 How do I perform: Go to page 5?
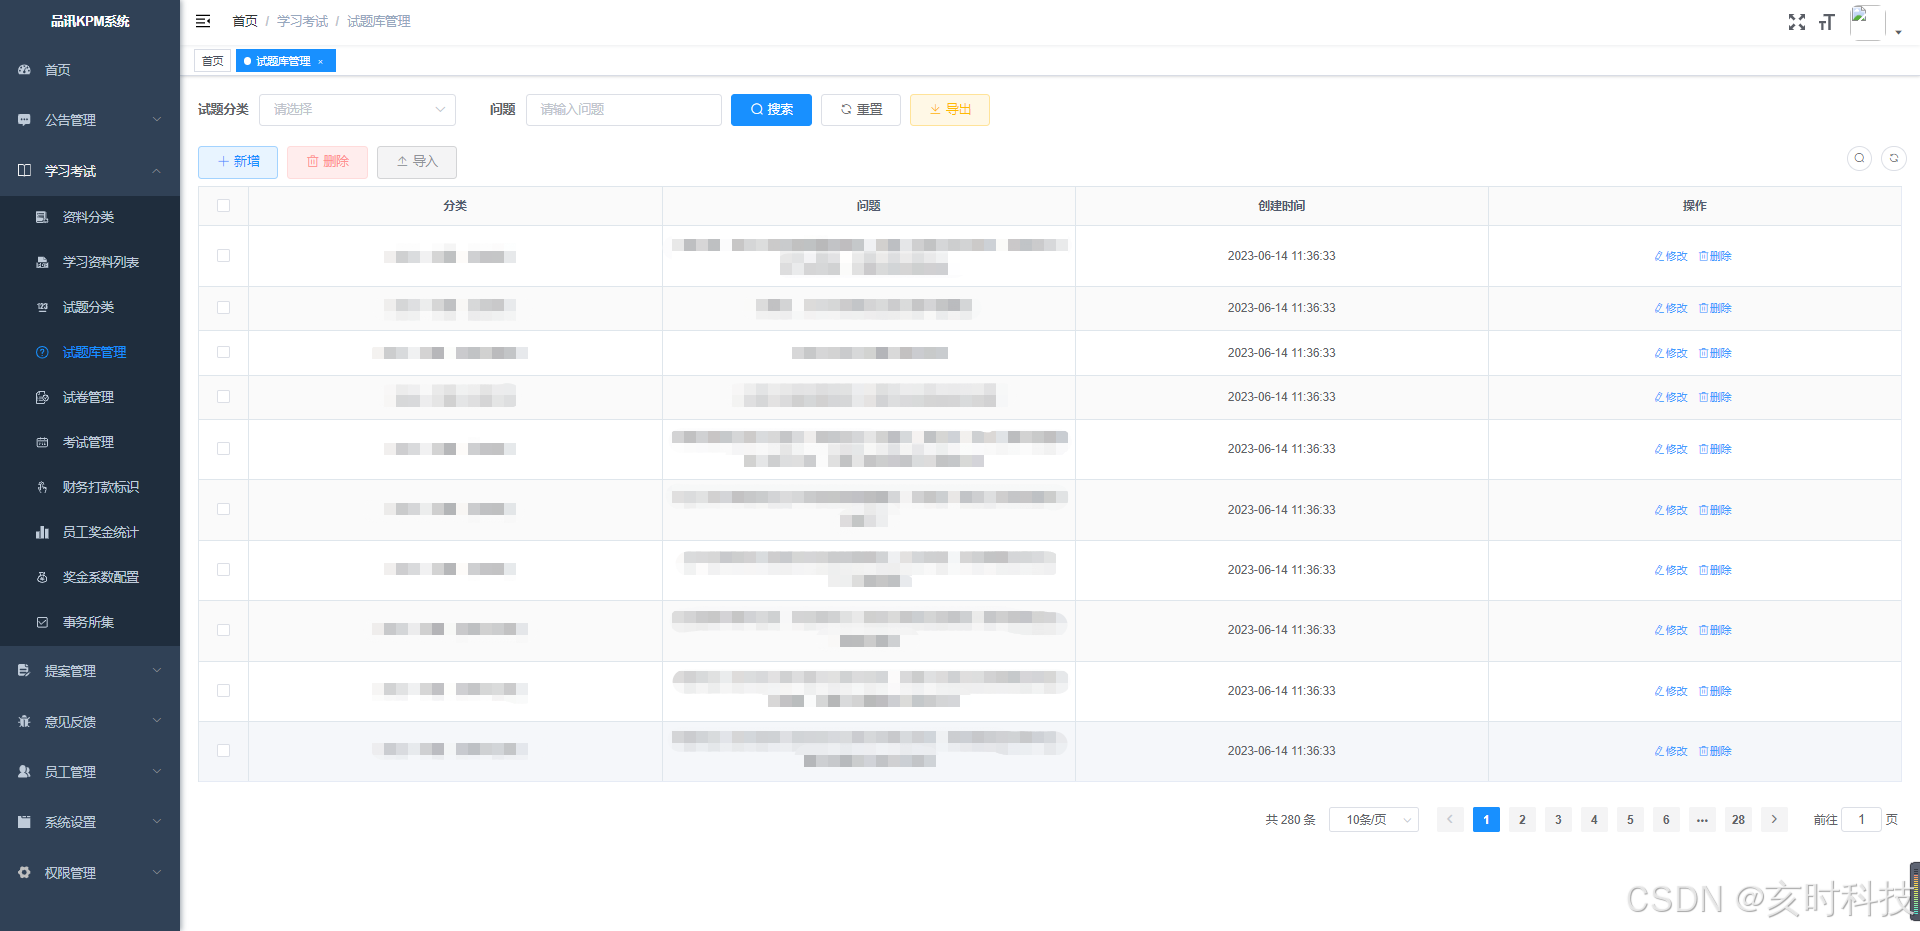coord(1630,820)
